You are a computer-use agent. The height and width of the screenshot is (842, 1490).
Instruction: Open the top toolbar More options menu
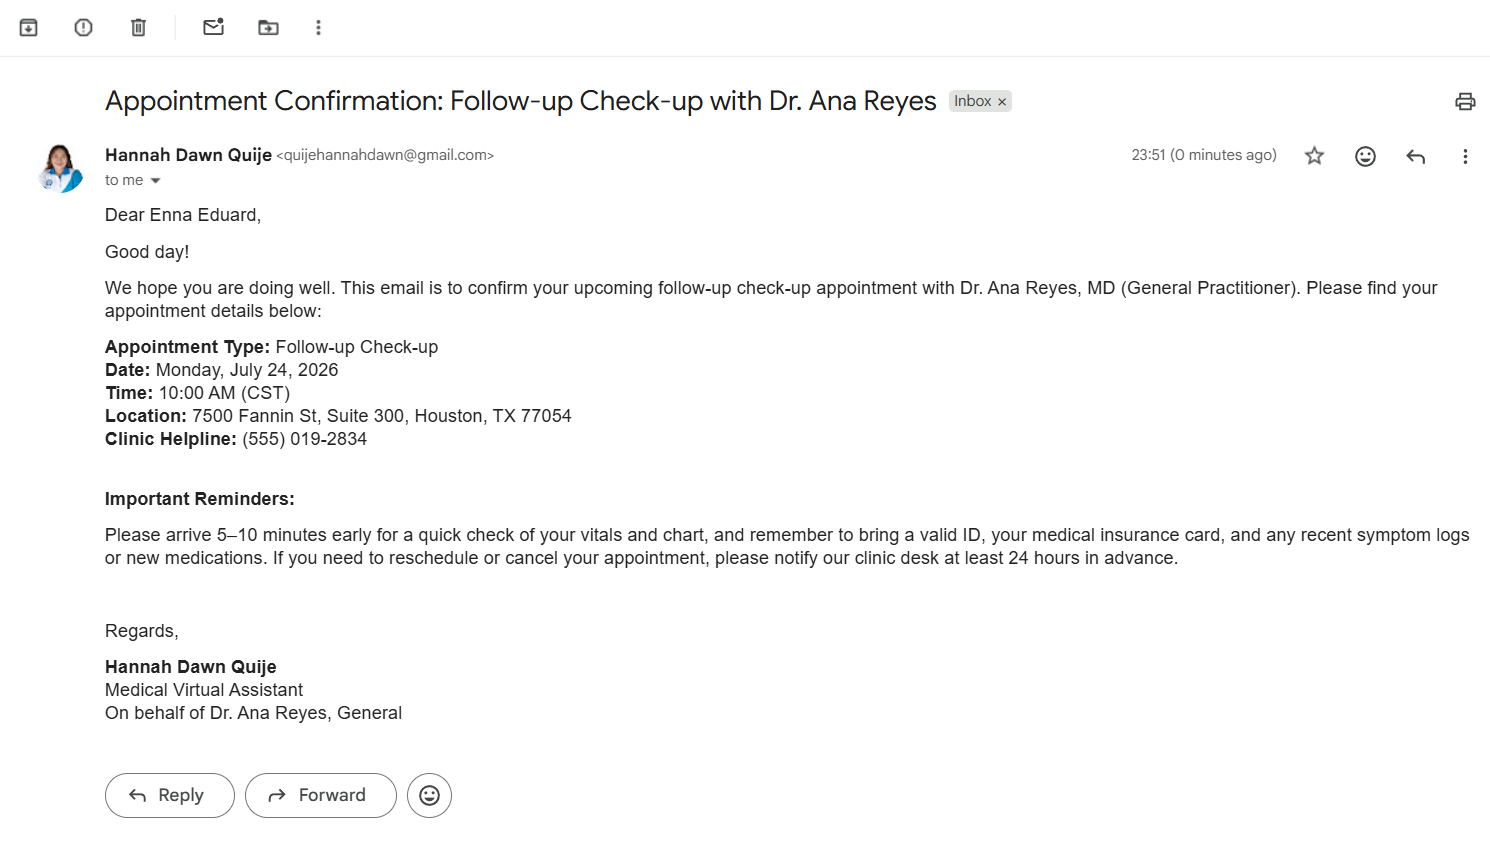[x=319, y=28]
